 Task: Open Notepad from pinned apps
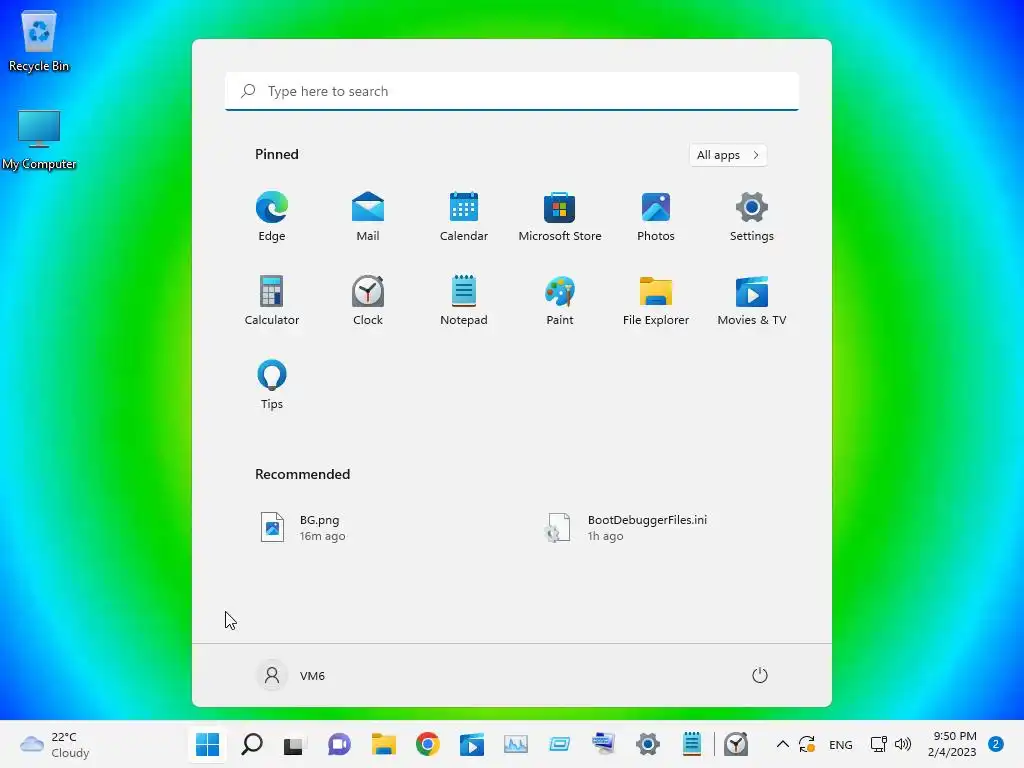[x=464, y=300]
